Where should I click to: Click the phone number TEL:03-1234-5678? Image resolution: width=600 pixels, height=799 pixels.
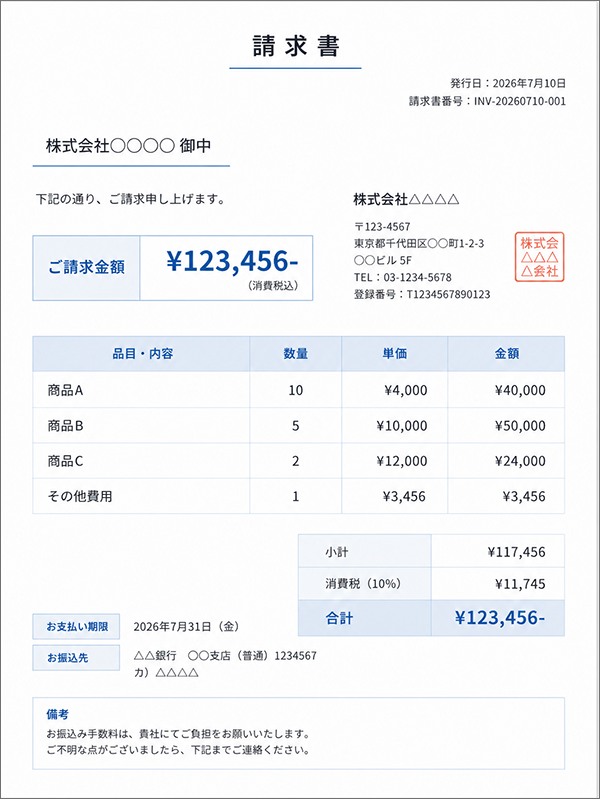(x=403, y=277)
